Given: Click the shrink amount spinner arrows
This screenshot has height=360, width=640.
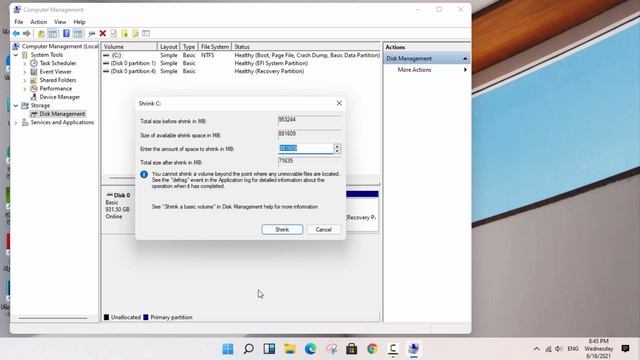Looking at the screenshot, I should 337,149.
